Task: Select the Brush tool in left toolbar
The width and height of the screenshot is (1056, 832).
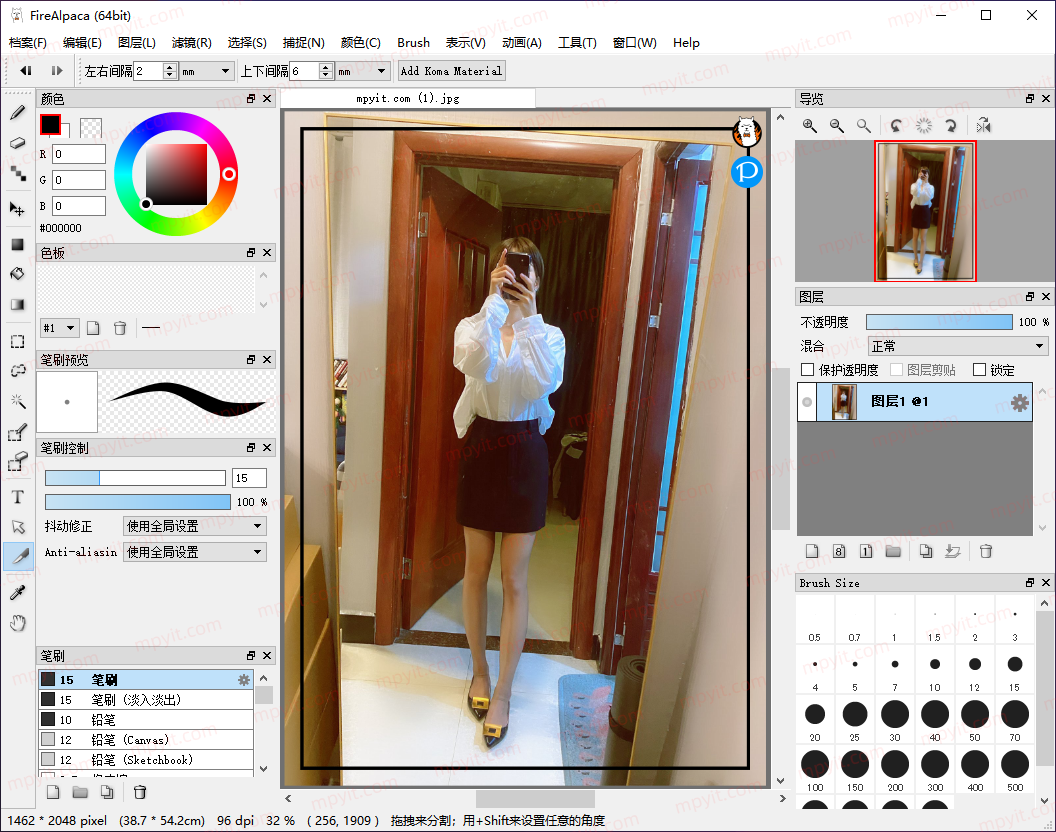Action: point(18,113)
